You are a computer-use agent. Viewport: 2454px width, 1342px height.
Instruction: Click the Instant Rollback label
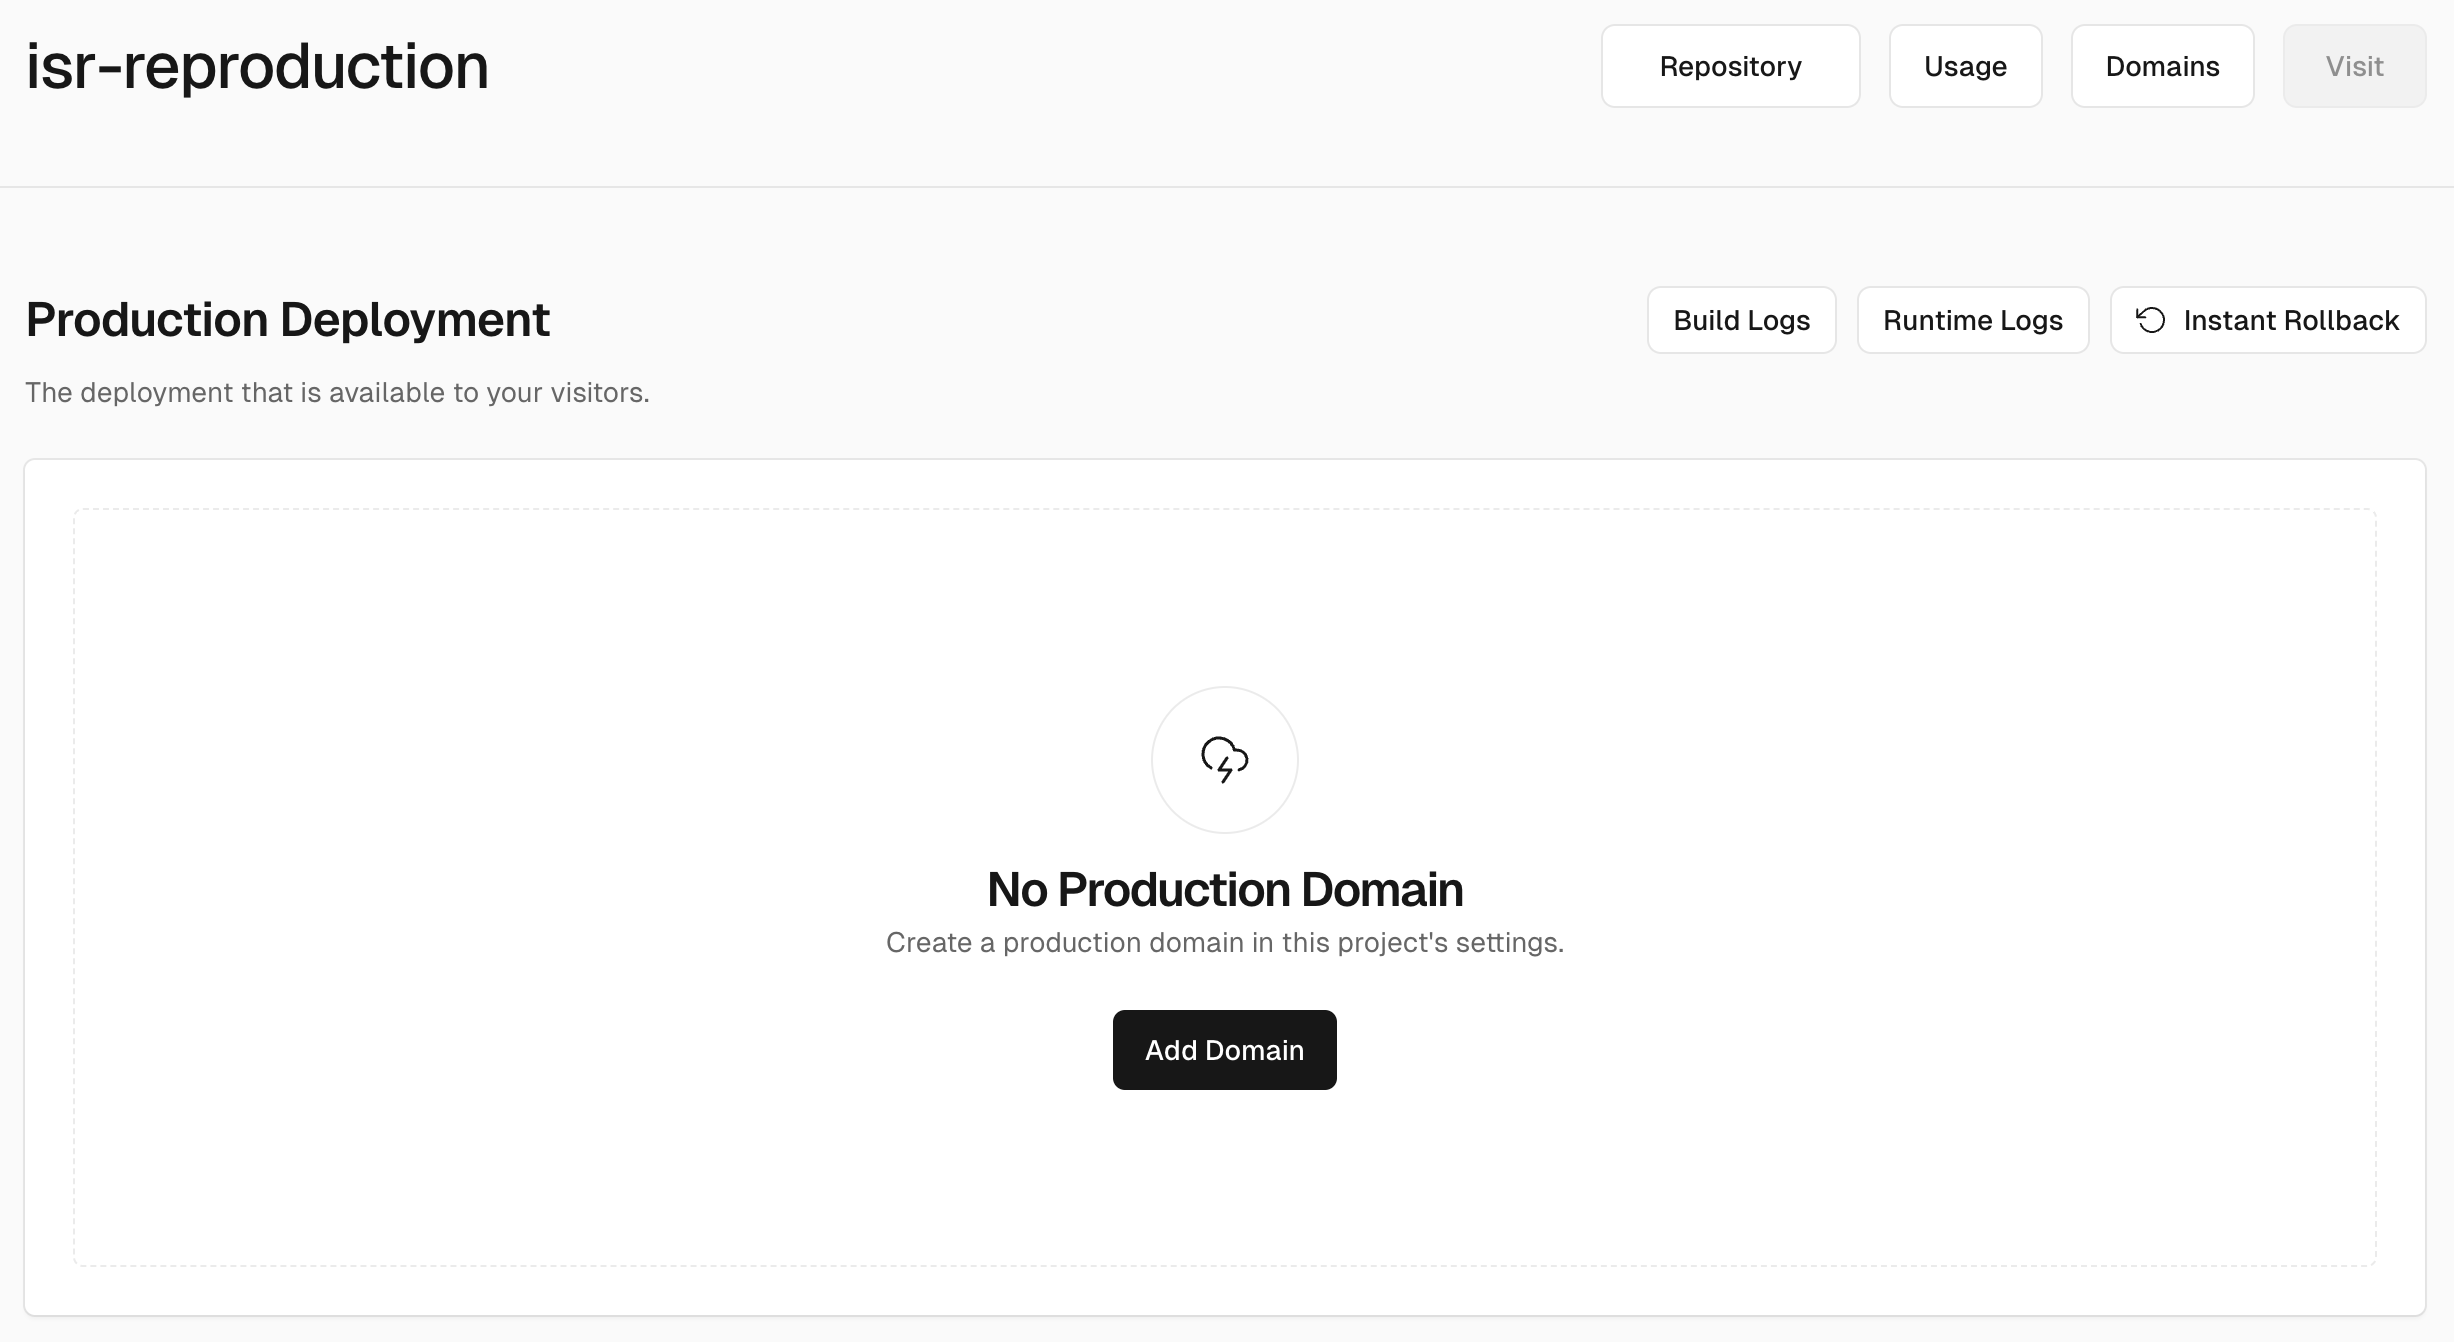[2290, 320]
